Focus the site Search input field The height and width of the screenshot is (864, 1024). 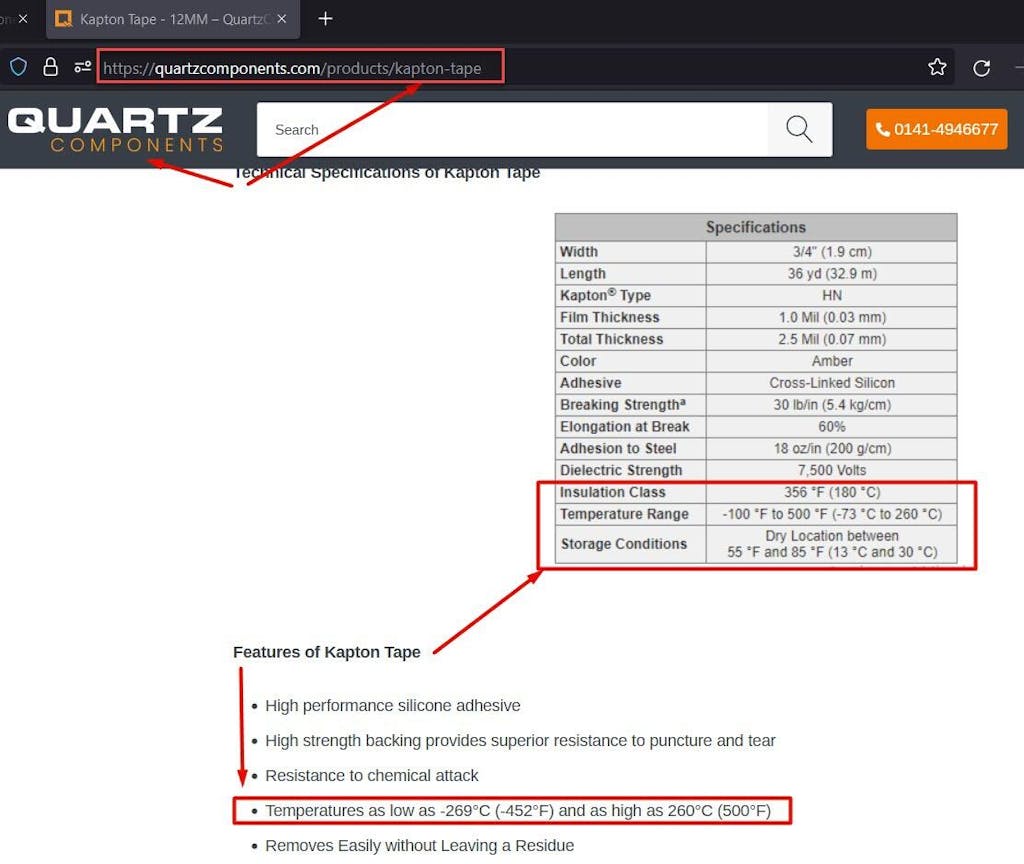[512, 129]
